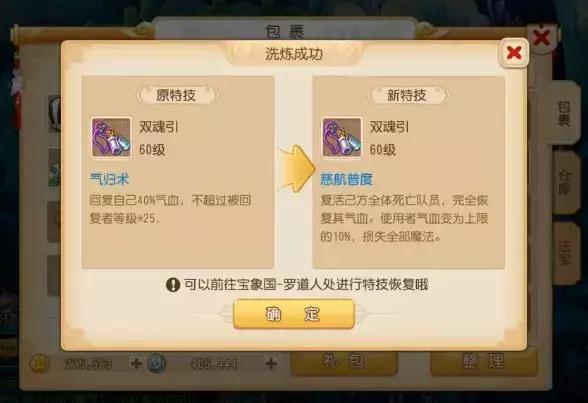
Task: Switch to the 包裹 side tab
Action: (x=565, y=113)
